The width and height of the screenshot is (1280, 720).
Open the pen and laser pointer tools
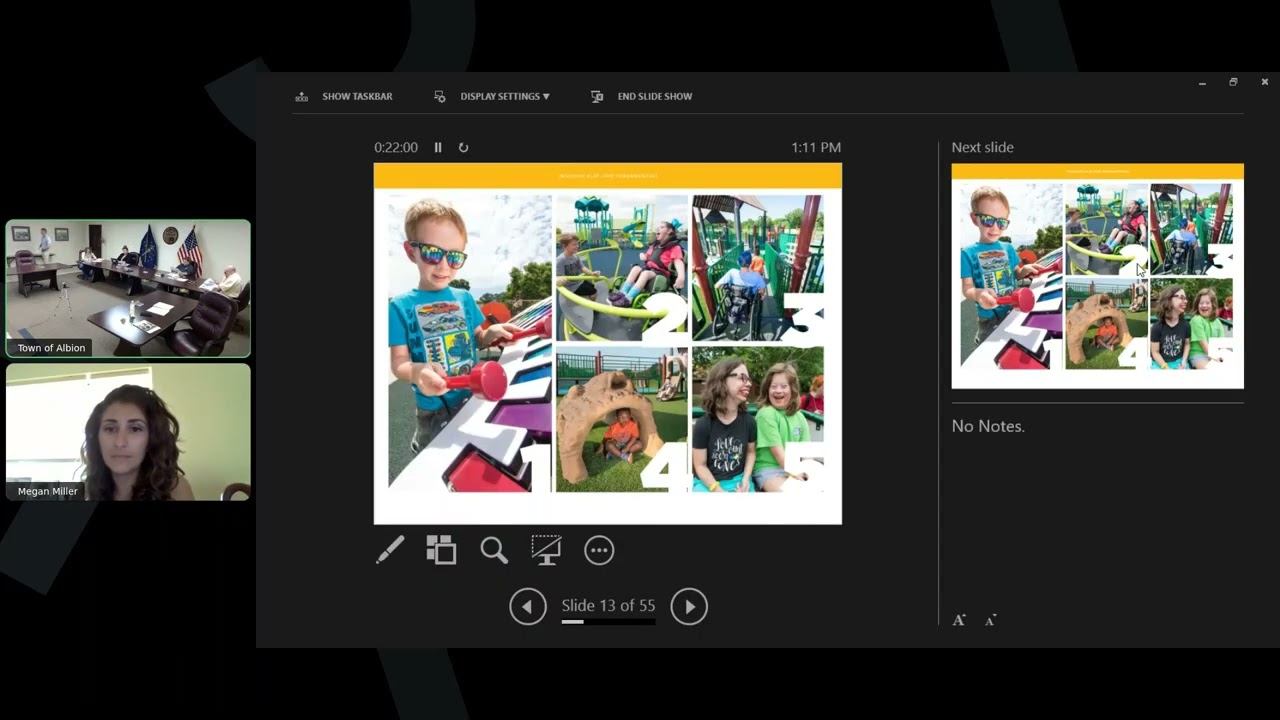390,550
